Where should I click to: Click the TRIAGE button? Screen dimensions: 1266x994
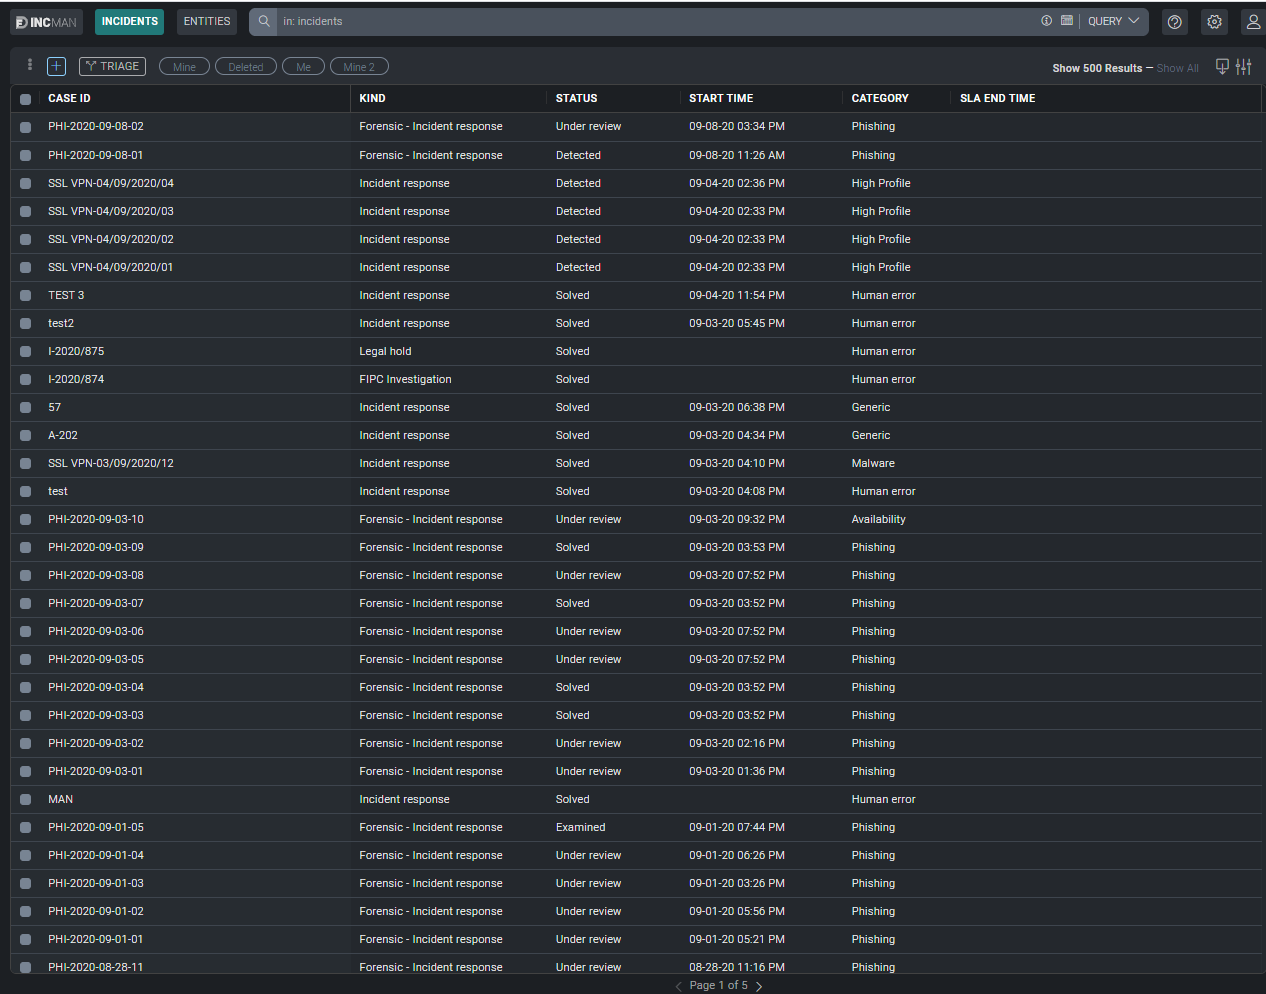[x=112, y=66]
